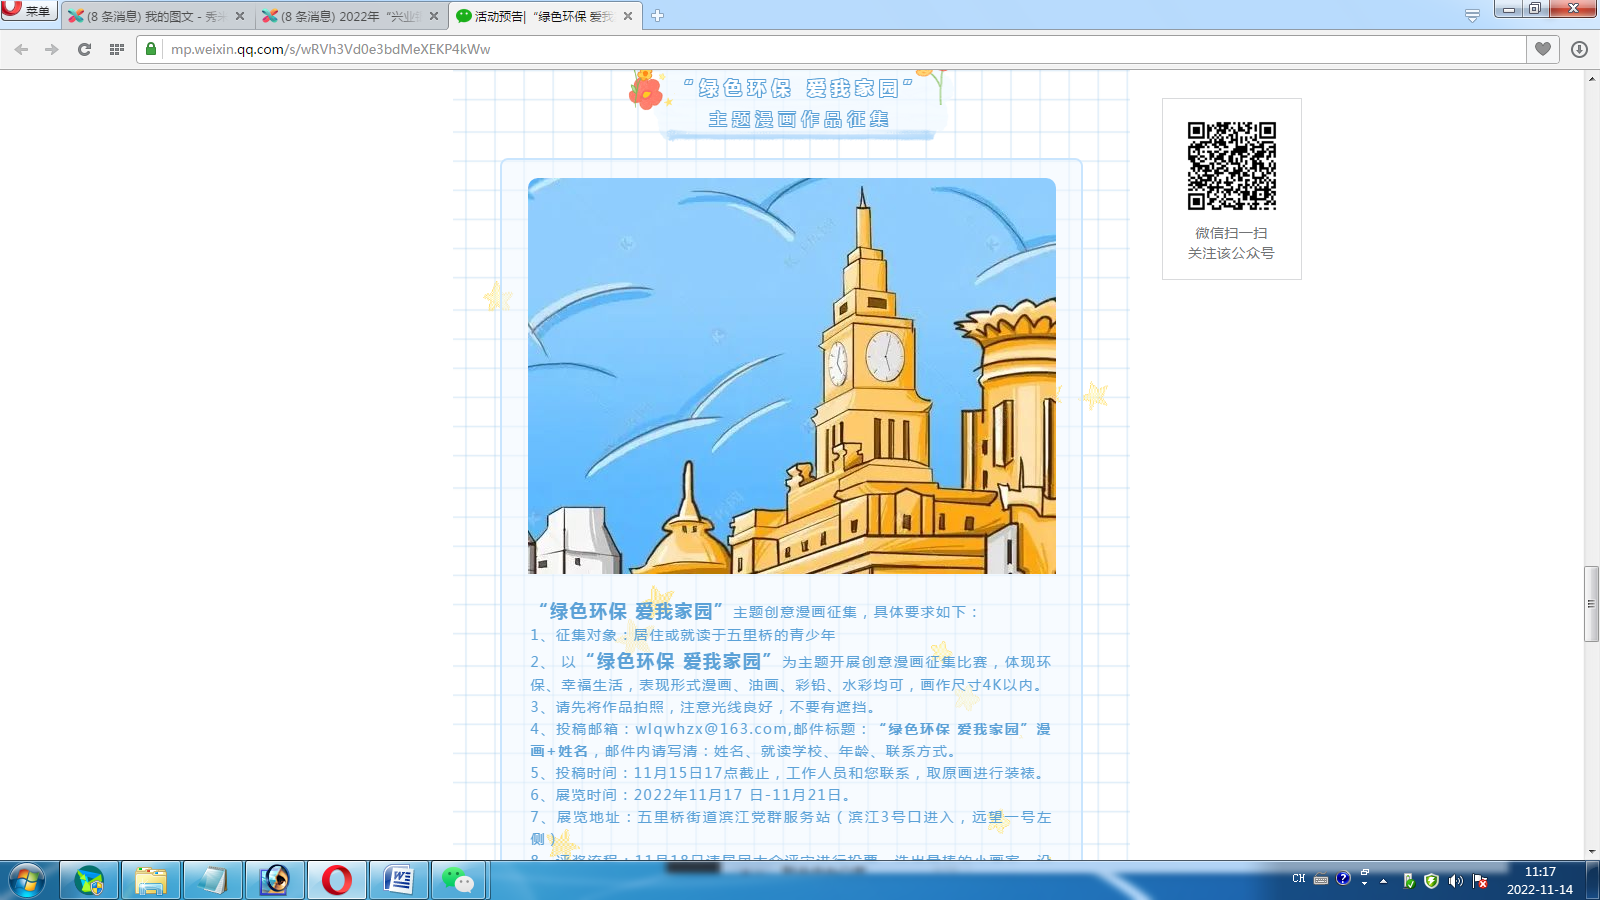Image resolution: width=1600 pixels, height=900 pixels.
Task: Open the Speed Dial grid
Action: coord(116,49)
